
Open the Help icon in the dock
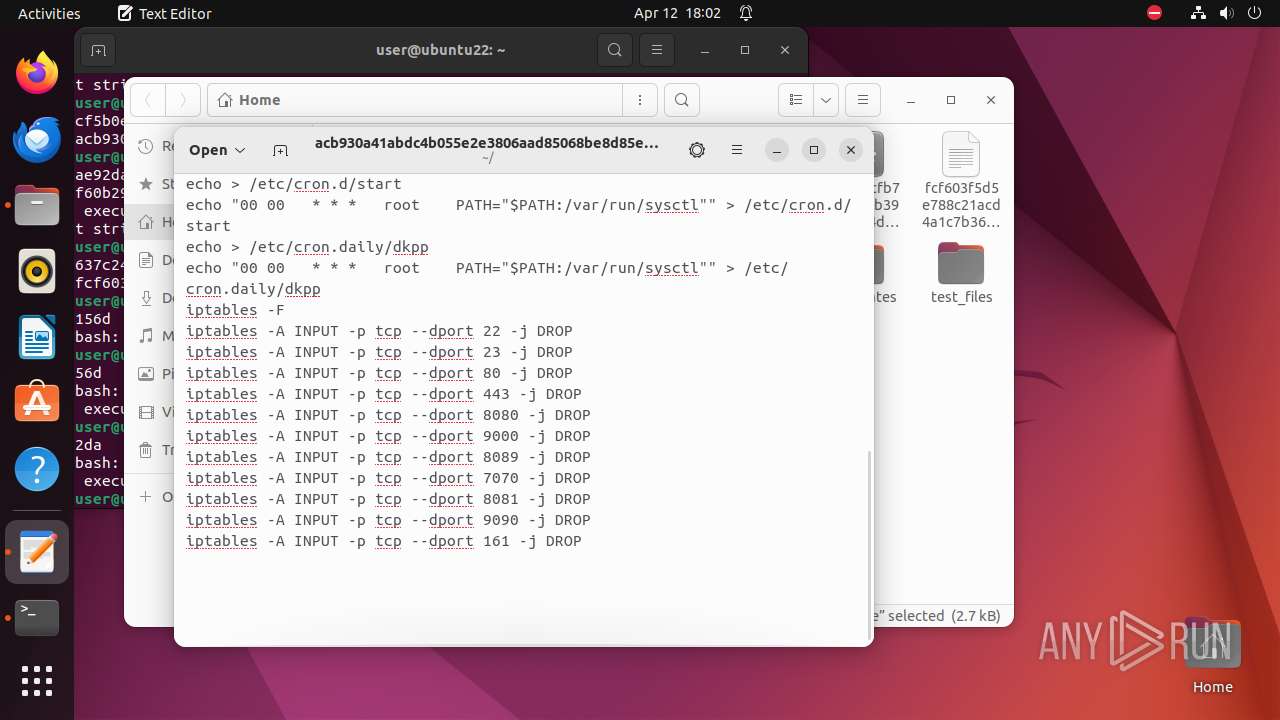[37, 469]
